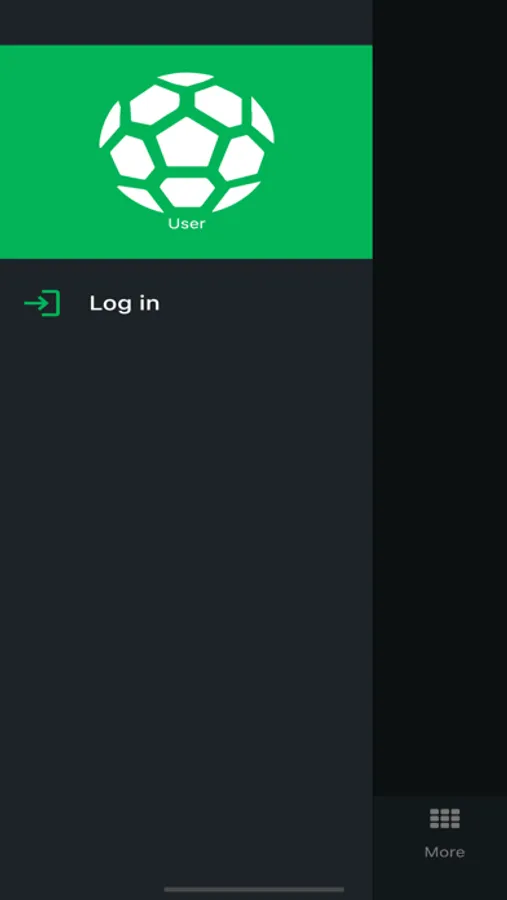Open the More tab label
Image resolution: width=507 pixels, height=900 pixels.
(x=444, y=852)
